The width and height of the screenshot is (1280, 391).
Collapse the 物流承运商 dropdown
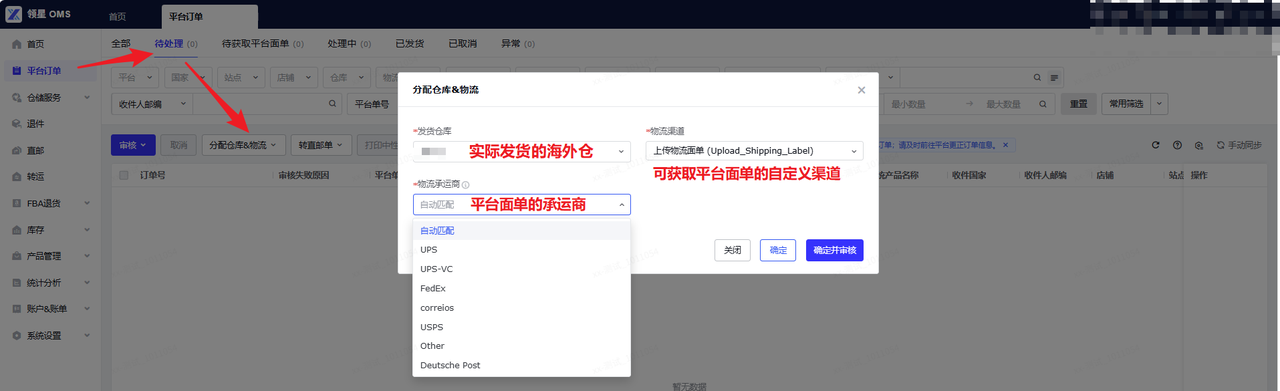[622, 204]
